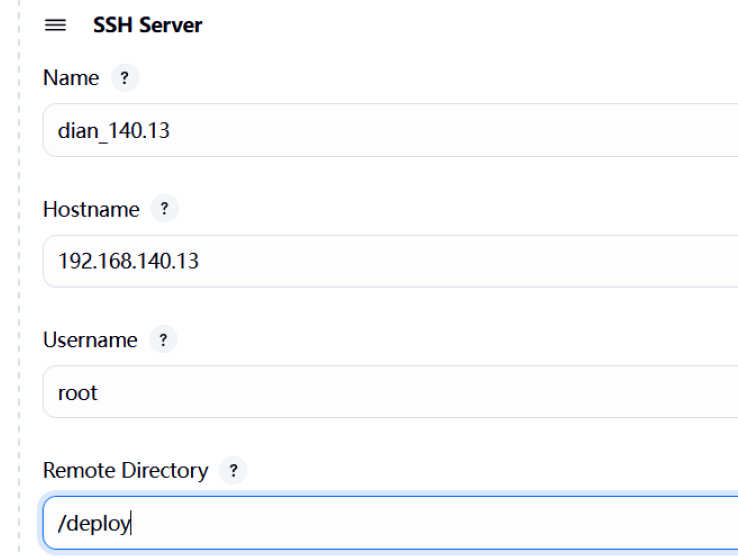The image size is (738, 556).
Task: Open help for the Username field
Action: click(163, 339)
